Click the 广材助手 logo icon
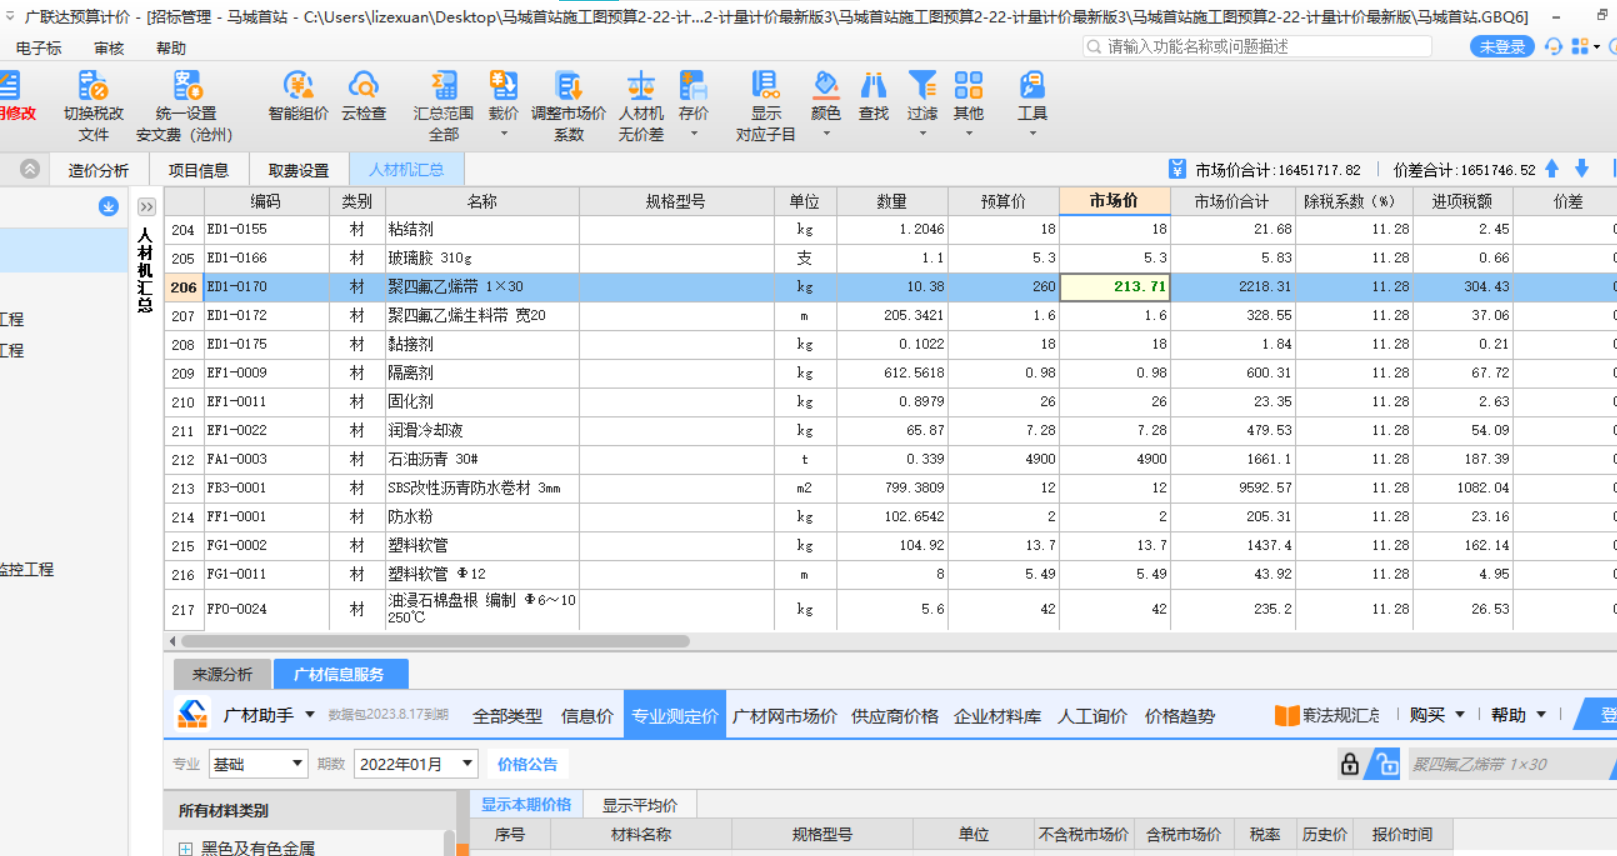The image size is (1617, 856). click(192, 714)
